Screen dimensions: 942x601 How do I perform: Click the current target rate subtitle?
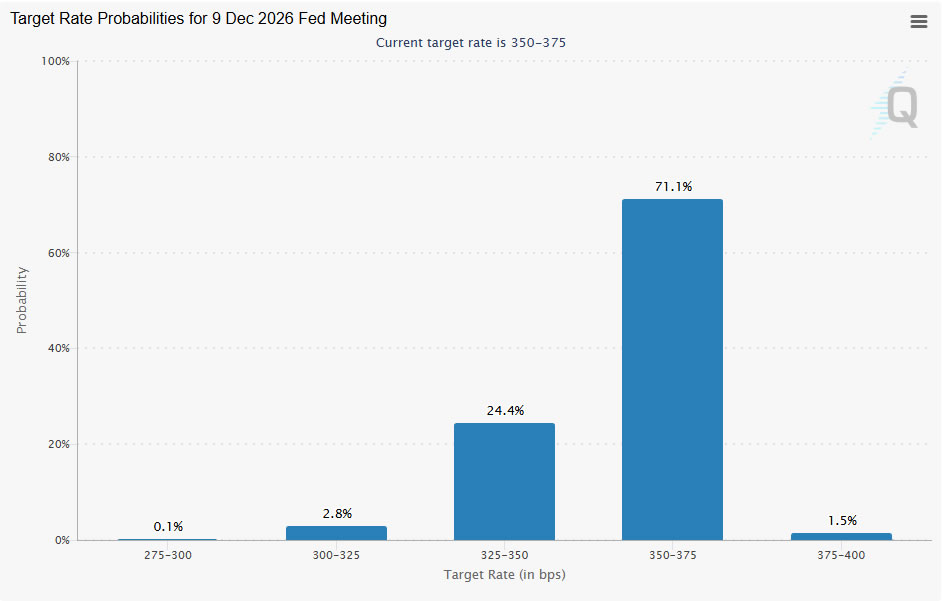[x=471, y=43]
